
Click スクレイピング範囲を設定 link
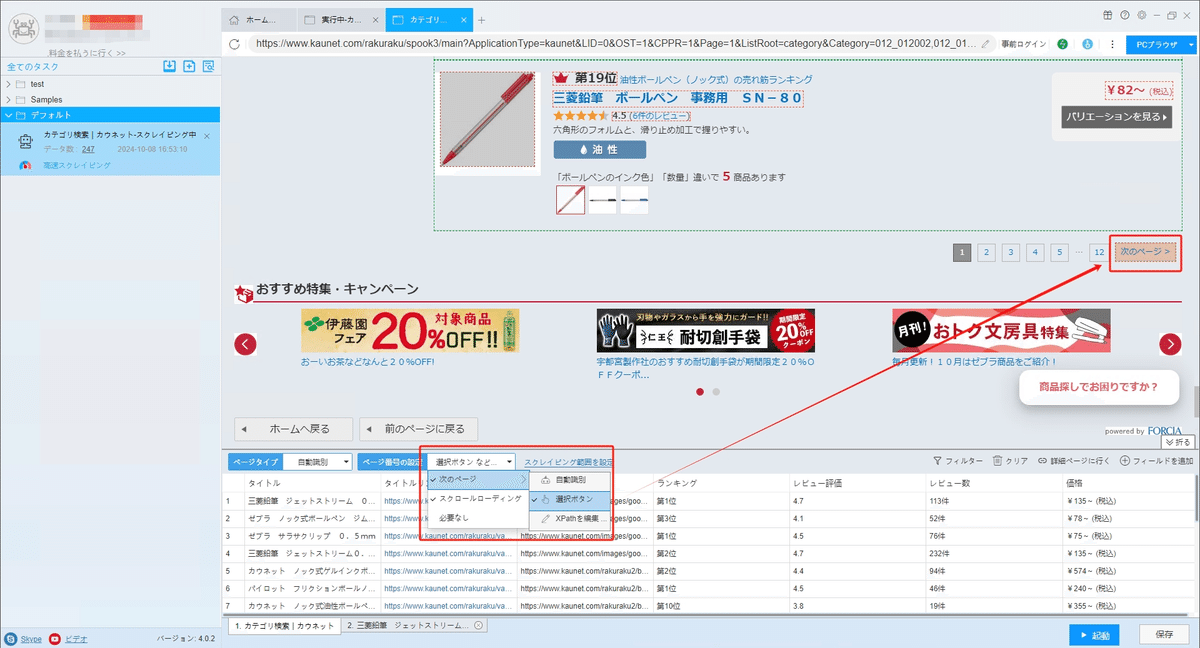[x=568, y=462]
